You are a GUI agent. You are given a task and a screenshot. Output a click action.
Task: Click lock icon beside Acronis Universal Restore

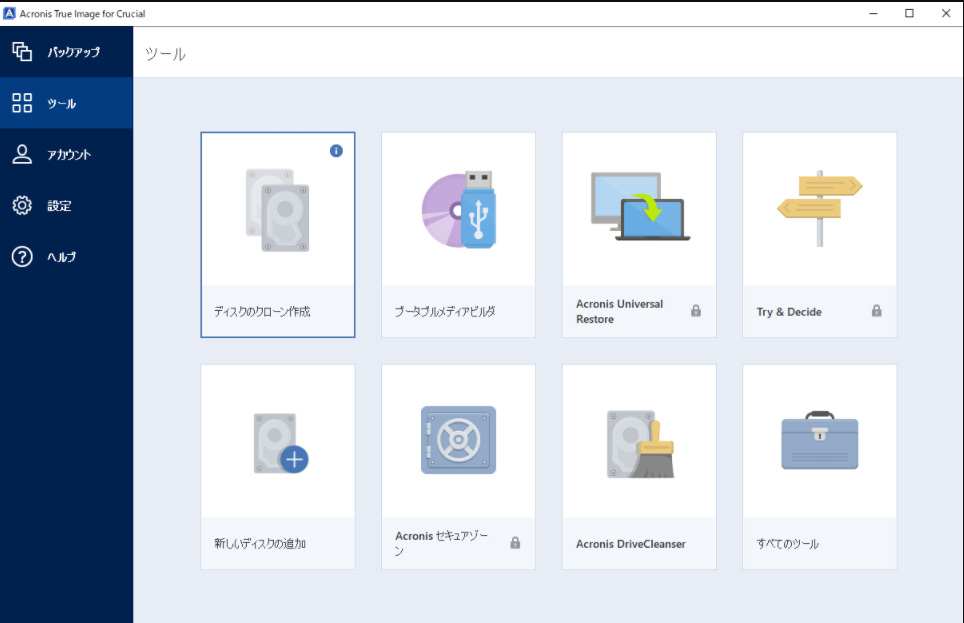point(696,311)
